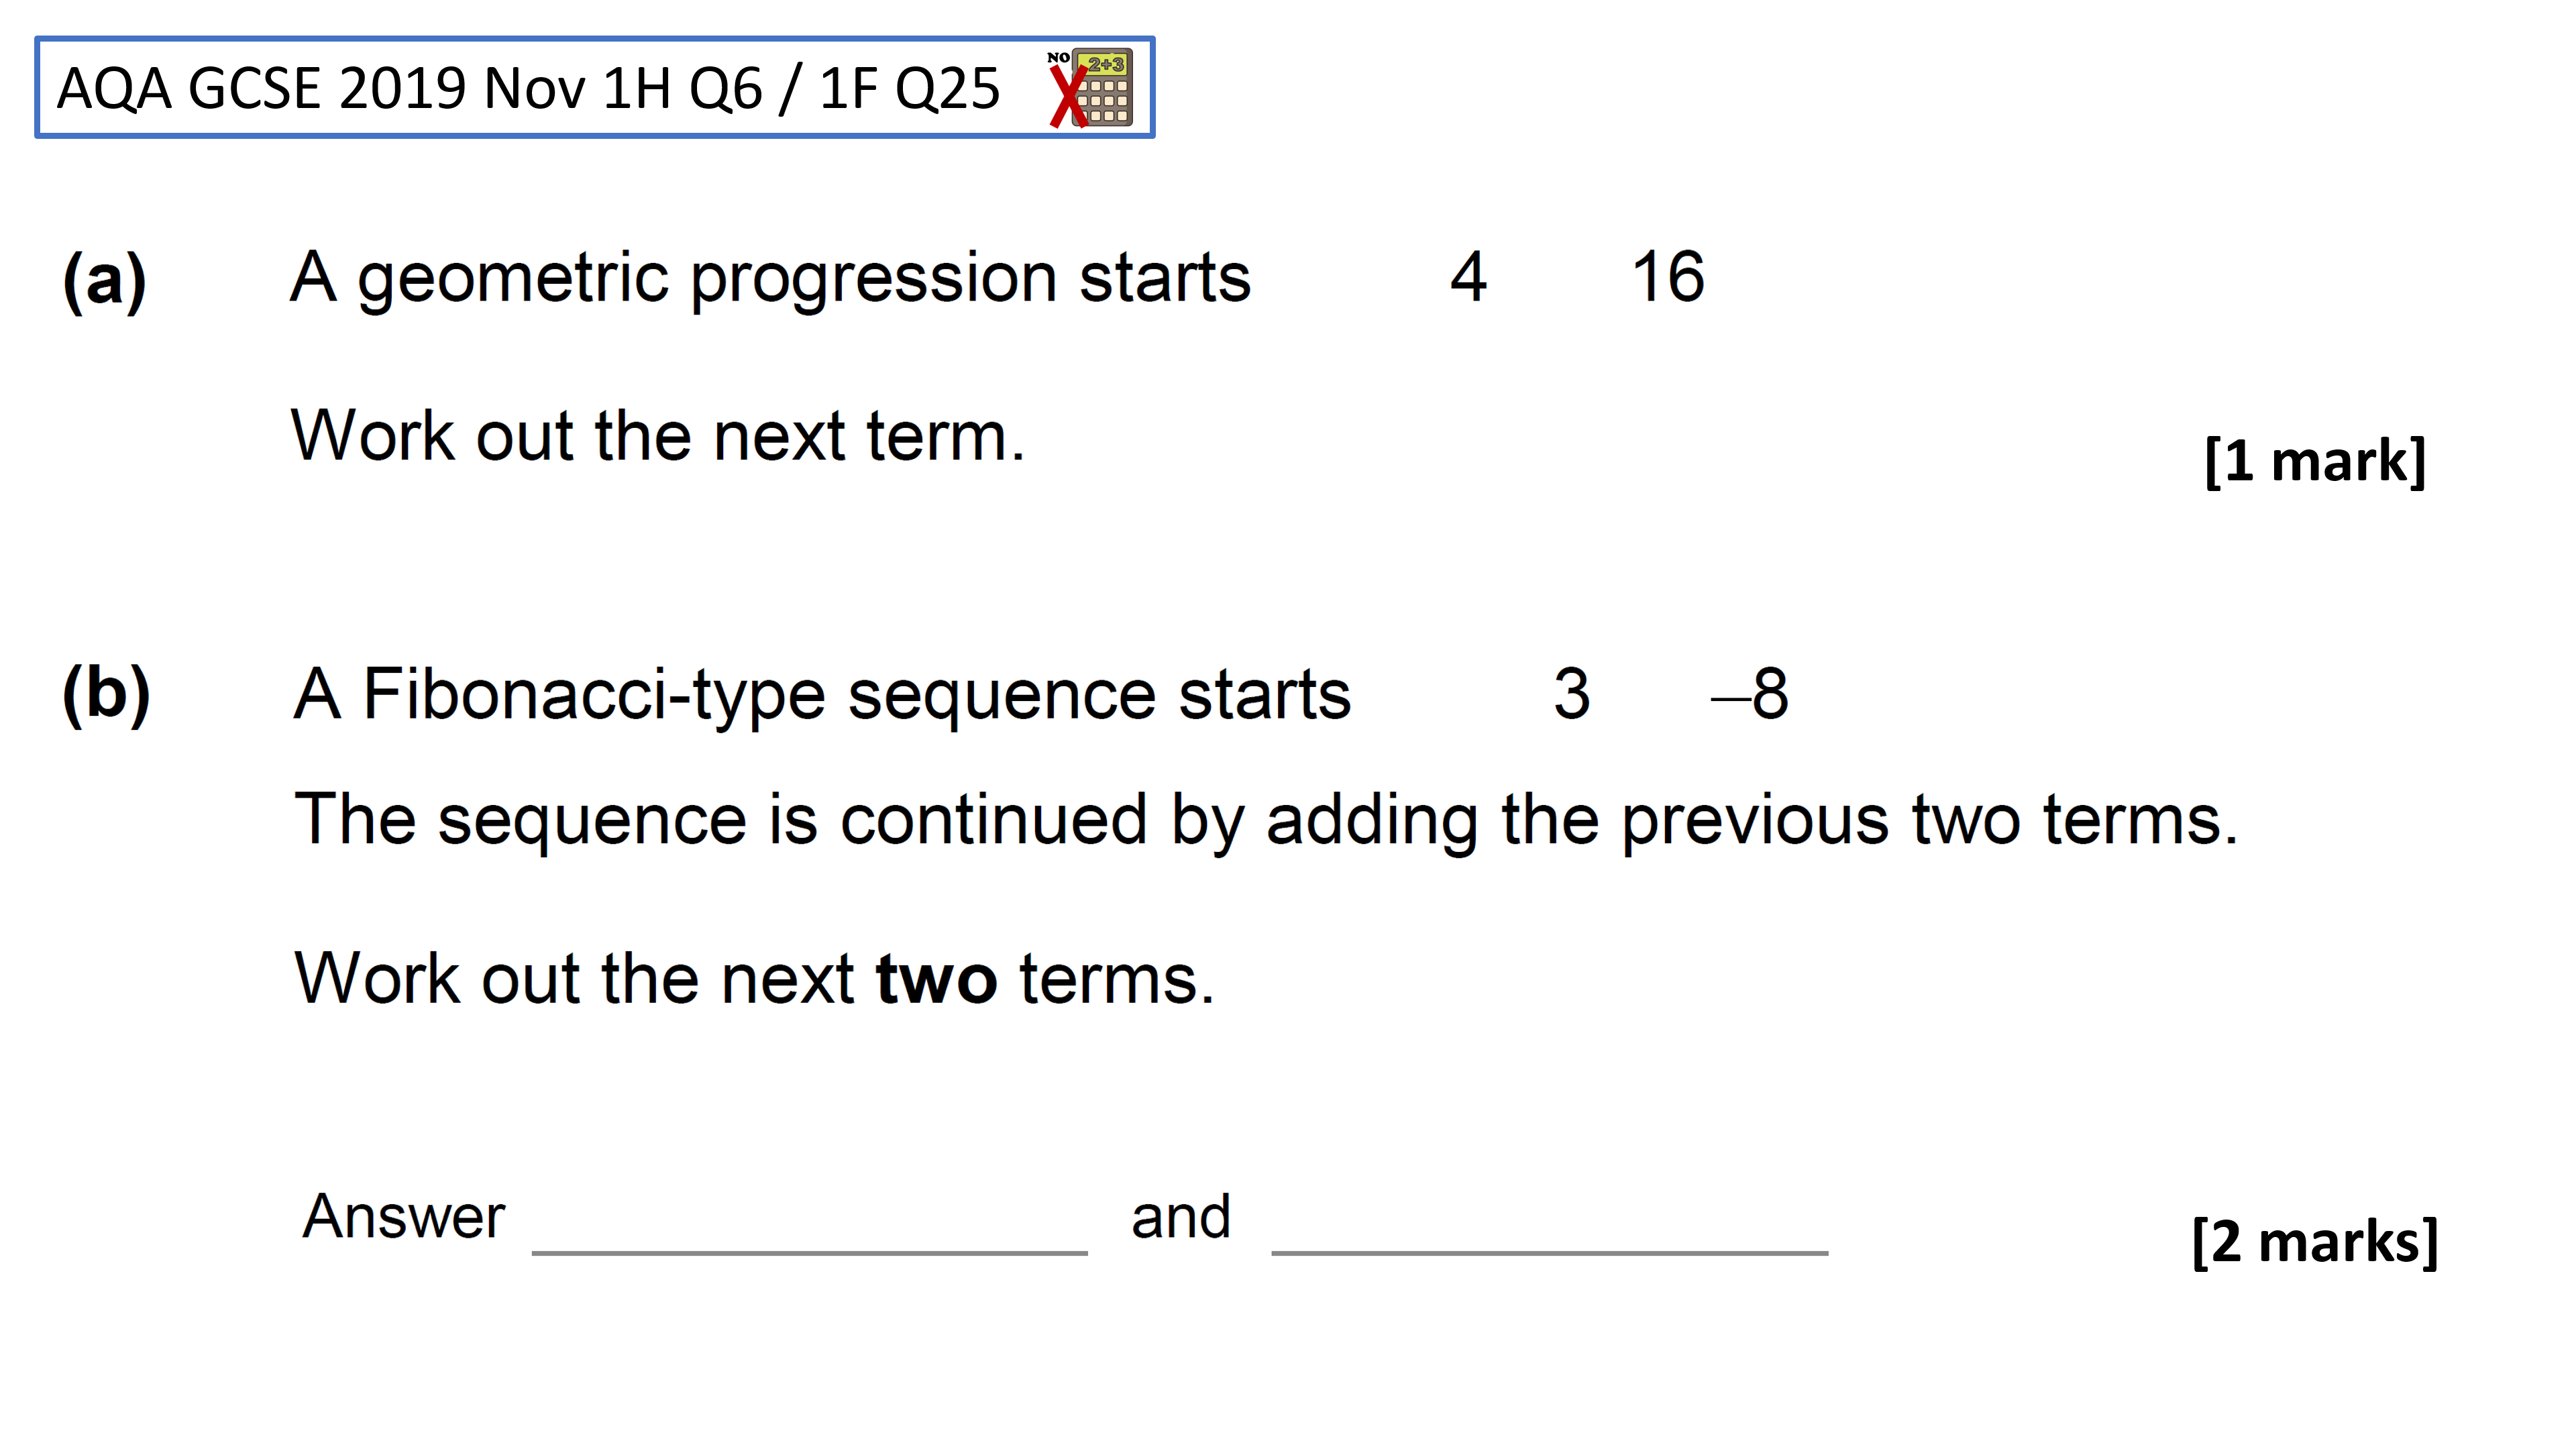Viewport: 2576px width, 1449px height.
Task: Click the −8 term in the sequence
Action: click(1750, 693)
